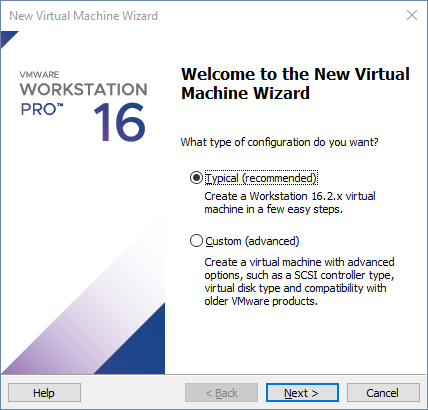Click the 'New Virtual Machine Wizard' title bar
Viewport: 428px width, 410px height.
pyautogui.click(x=83, y=16)
